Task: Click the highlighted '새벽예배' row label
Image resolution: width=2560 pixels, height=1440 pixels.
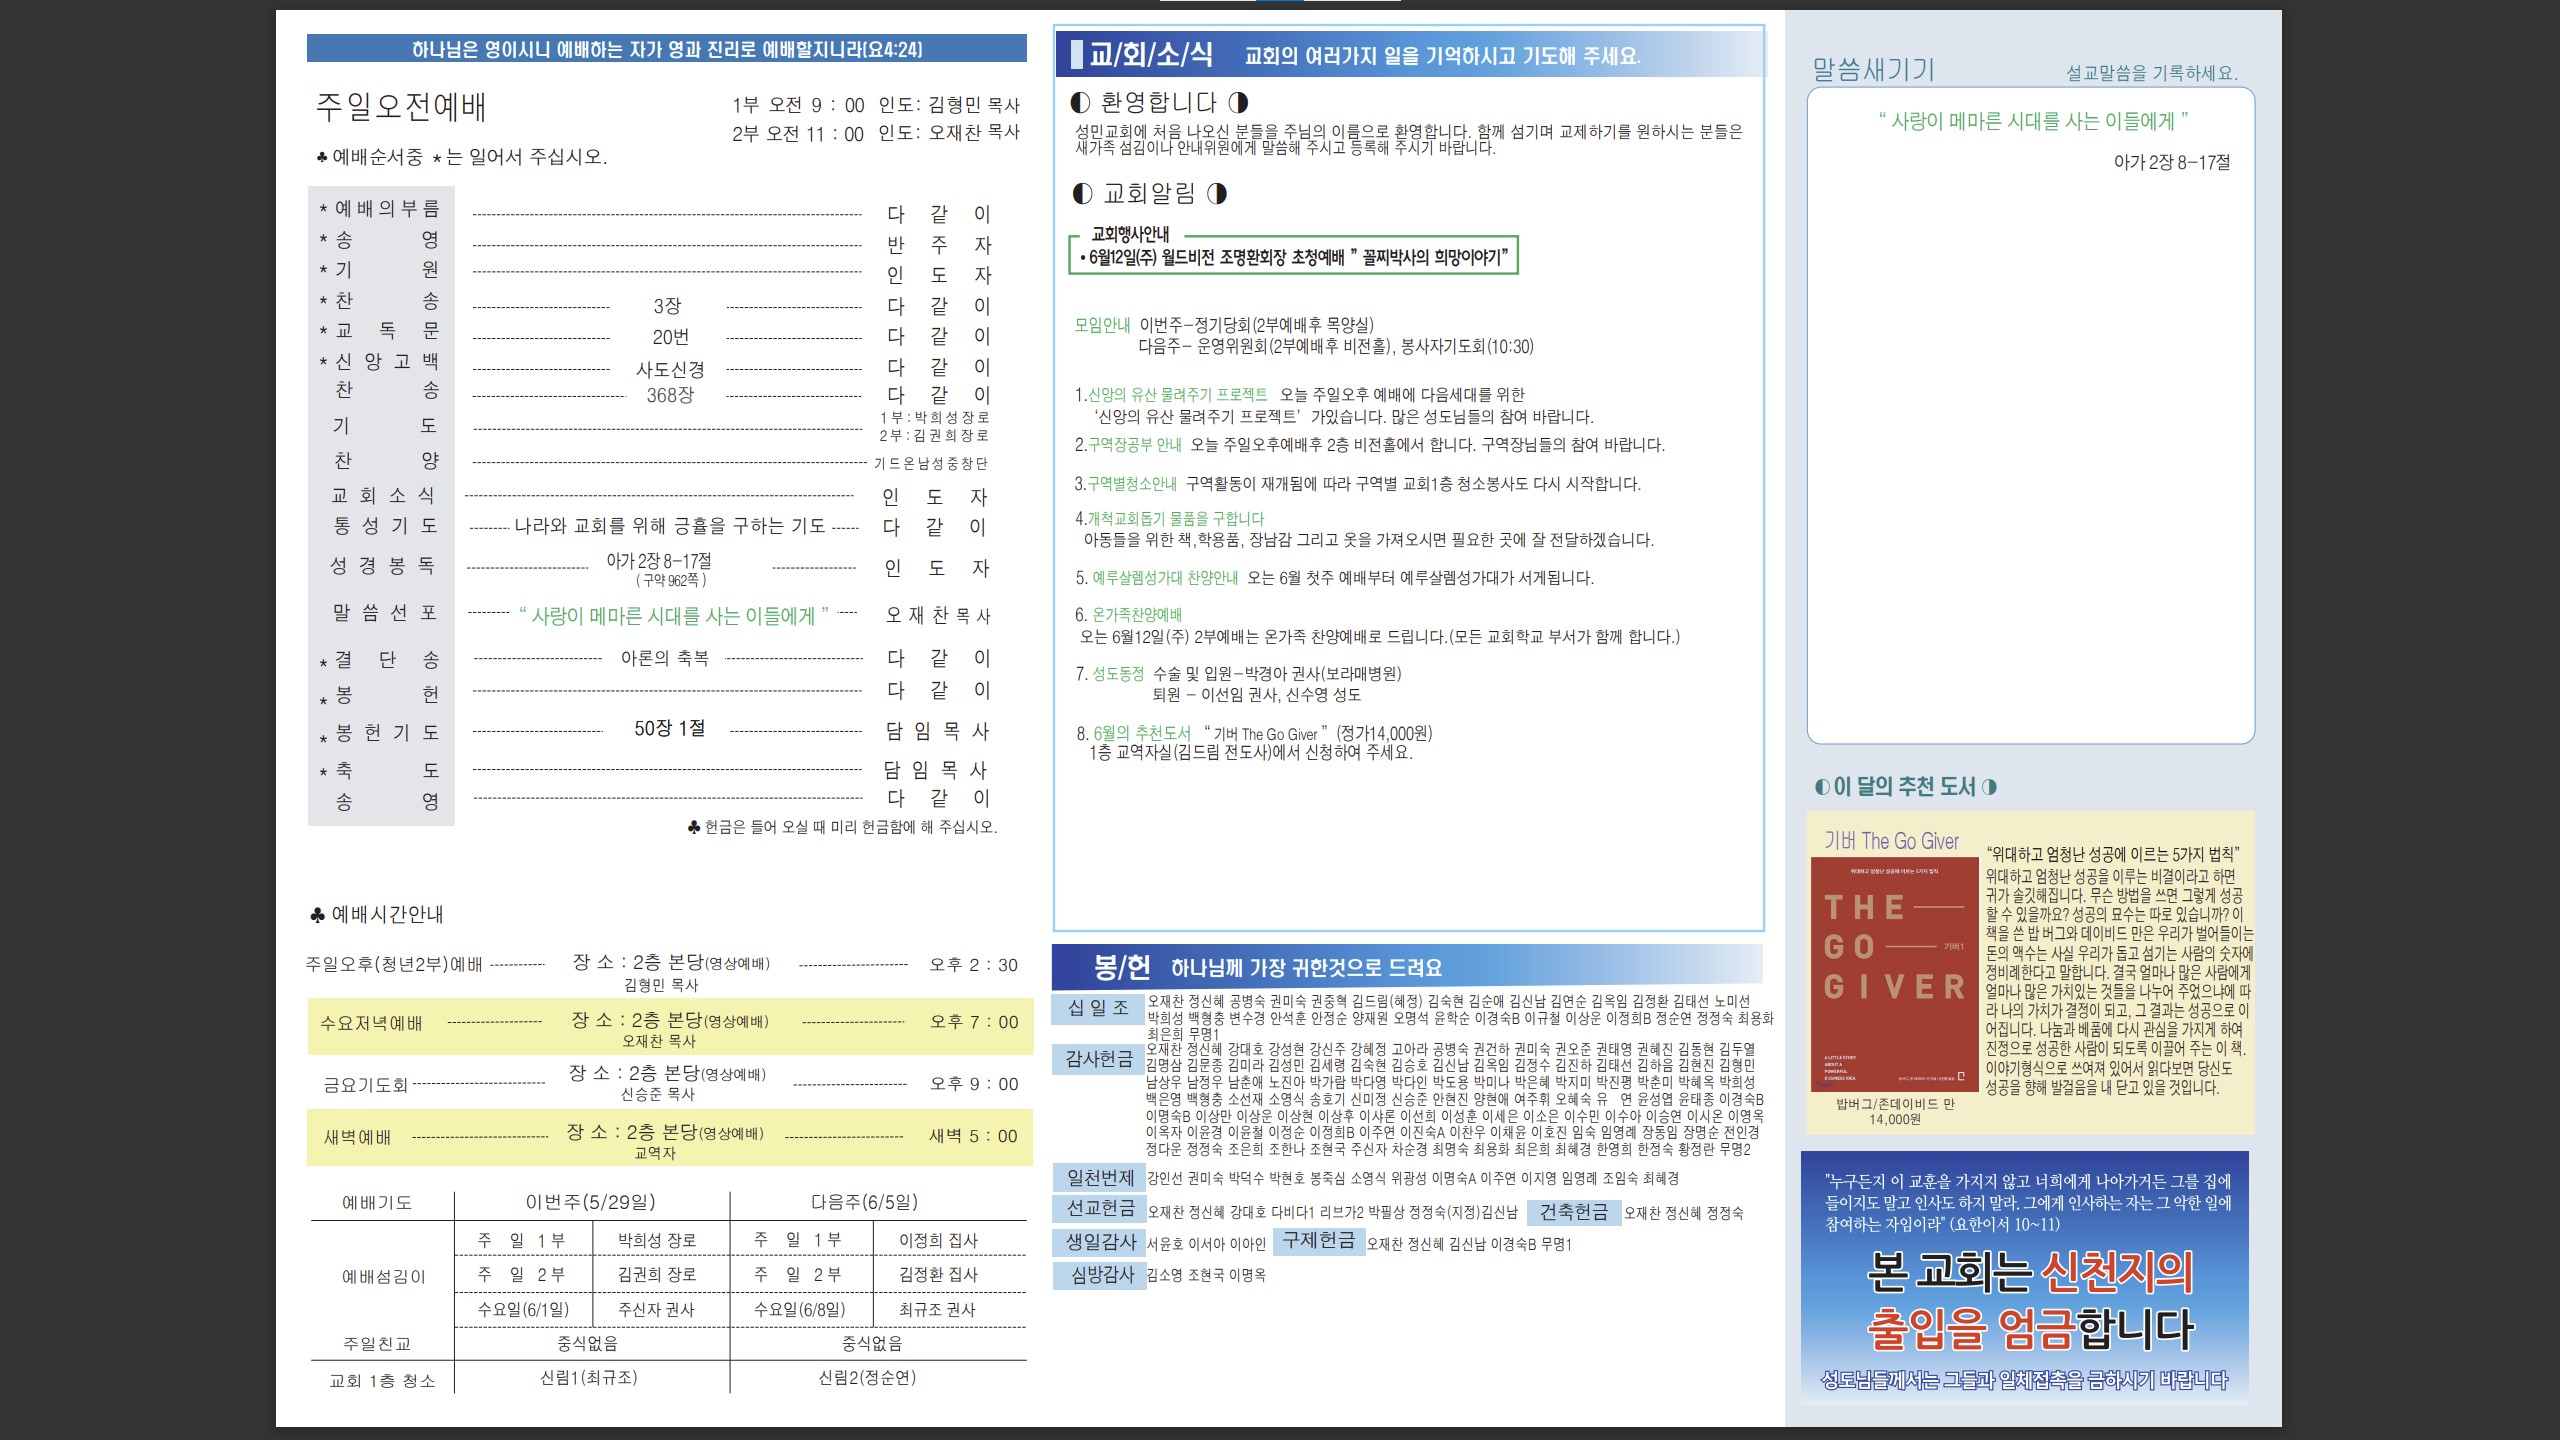Action: pos(357,1137)
